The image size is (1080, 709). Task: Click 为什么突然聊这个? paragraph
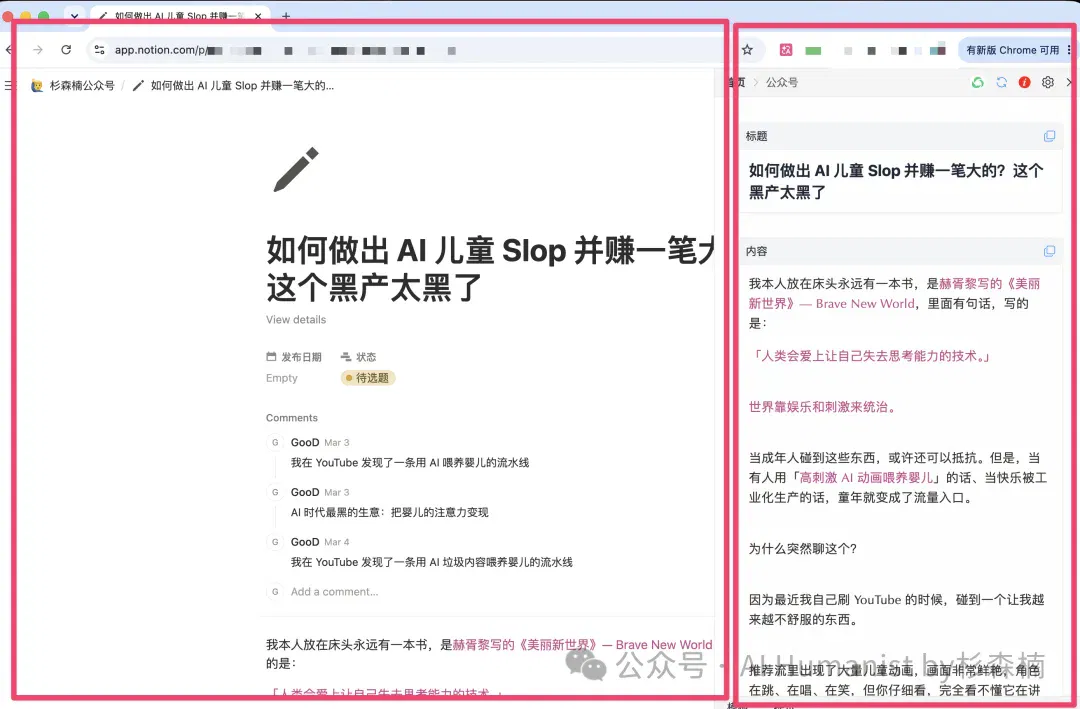point(803,549)
